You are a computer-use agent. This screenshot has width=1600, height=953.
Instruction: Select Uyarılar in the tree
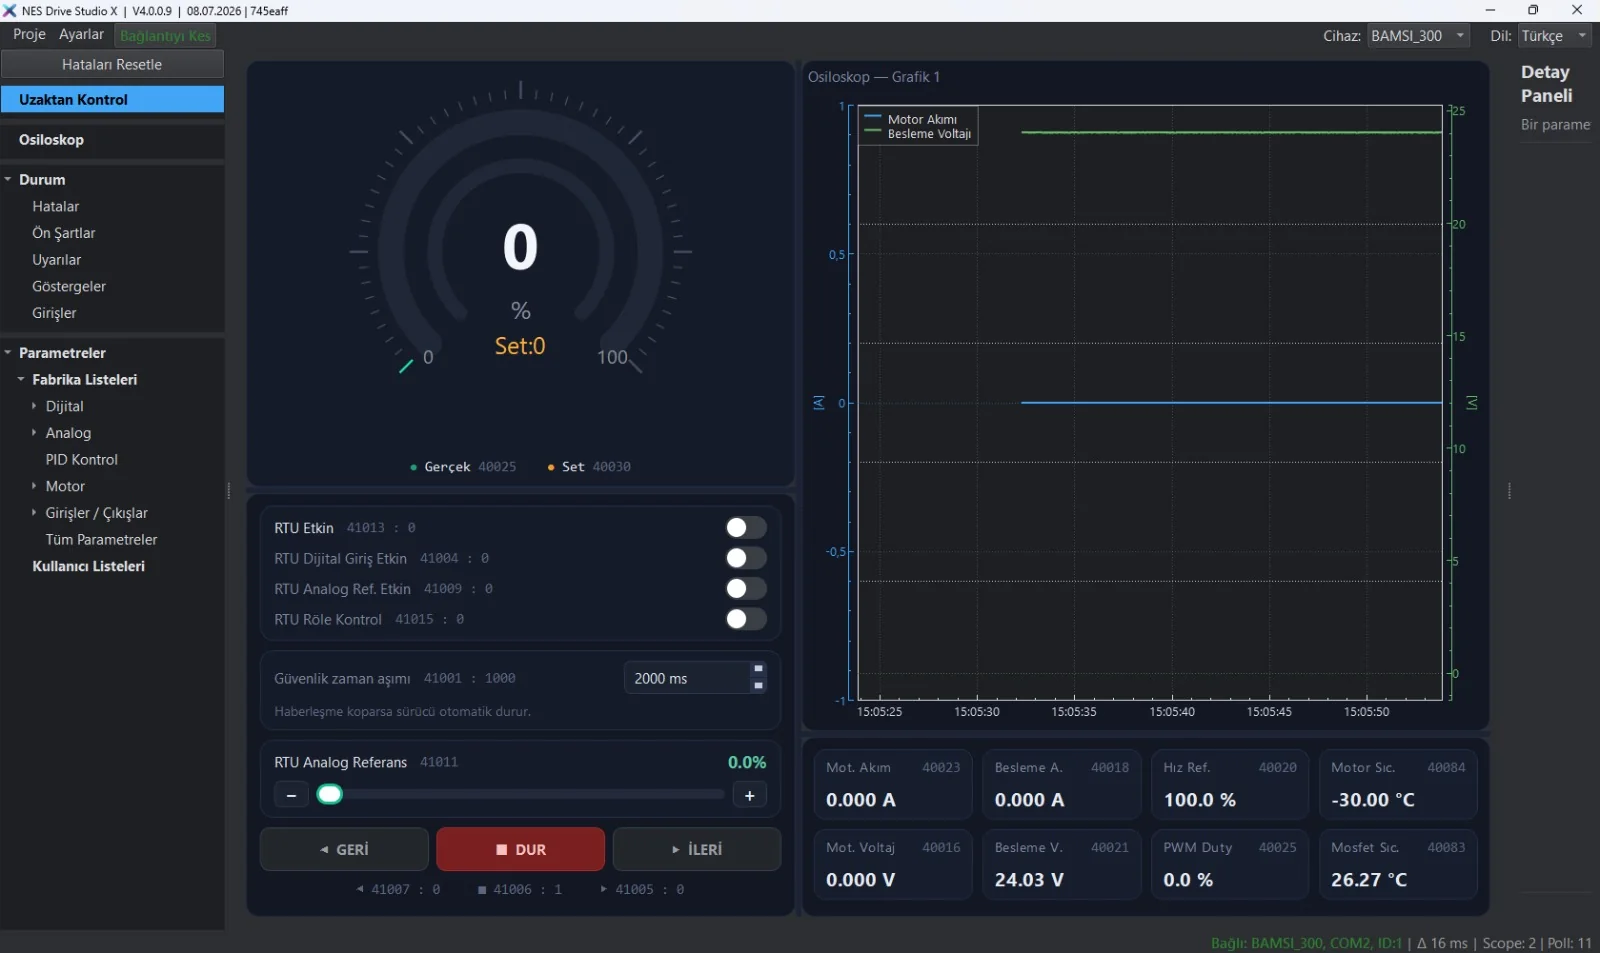pos(56,259)
